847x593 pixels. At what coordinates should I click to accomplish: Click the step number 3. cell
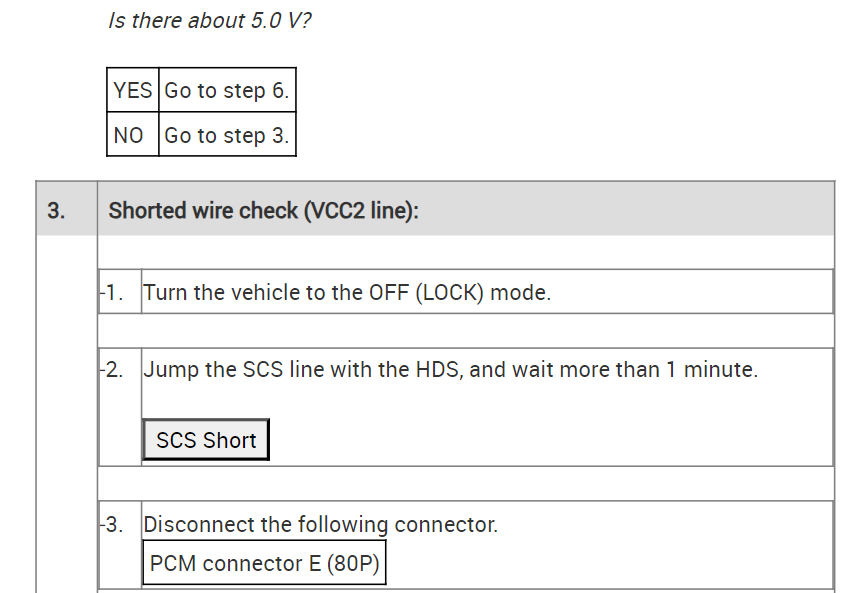(x=57, y=211)
